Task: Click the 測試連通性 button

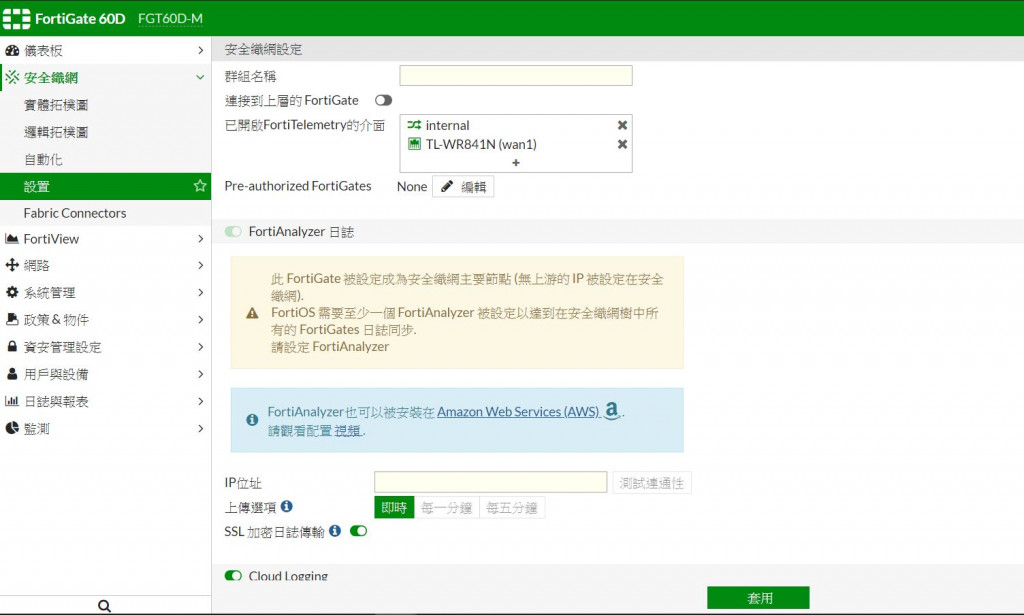Action: 652,483
